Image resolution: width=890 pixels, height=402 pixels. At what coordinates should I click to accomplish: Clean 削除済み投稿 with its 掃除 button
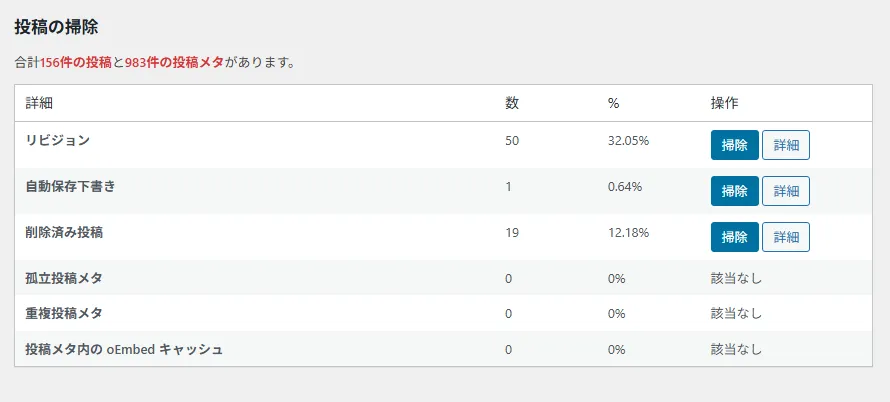(735, 237)
